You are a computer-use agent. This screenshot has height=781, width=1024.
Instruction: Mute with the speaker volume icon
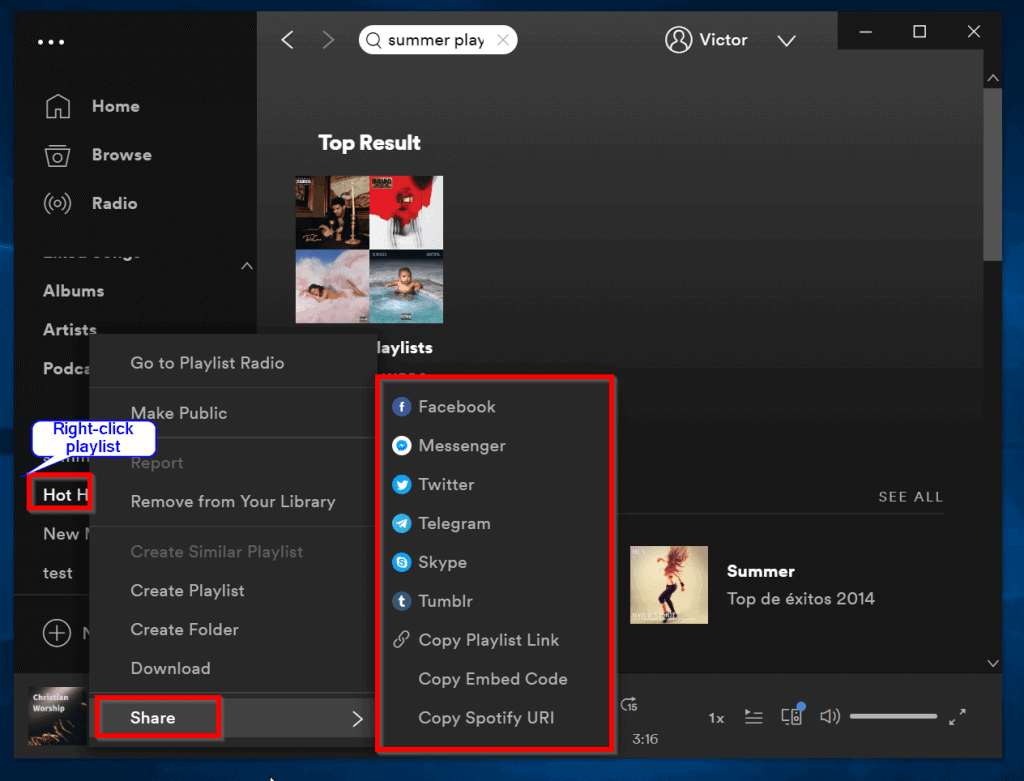[829, 717]
